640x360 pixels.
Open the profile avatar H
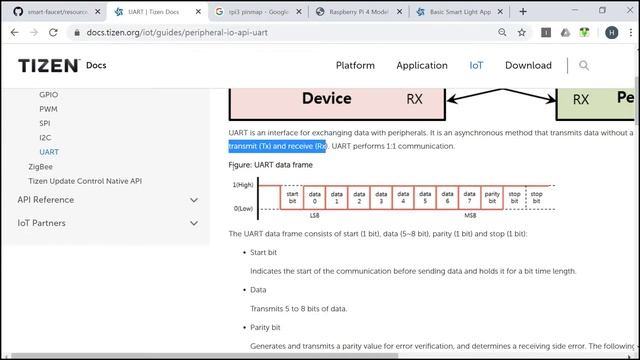tap(611, 33)
